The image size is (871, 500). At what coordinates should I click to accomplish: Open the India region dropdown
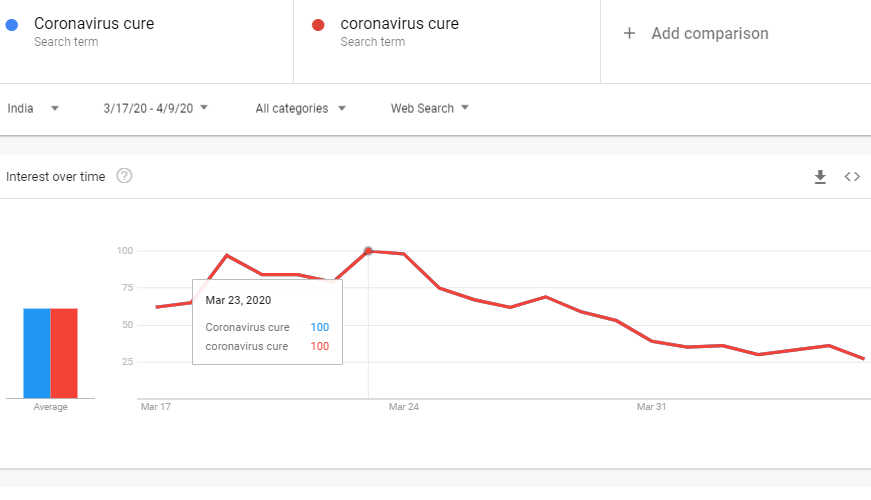[x=33, y=108]
